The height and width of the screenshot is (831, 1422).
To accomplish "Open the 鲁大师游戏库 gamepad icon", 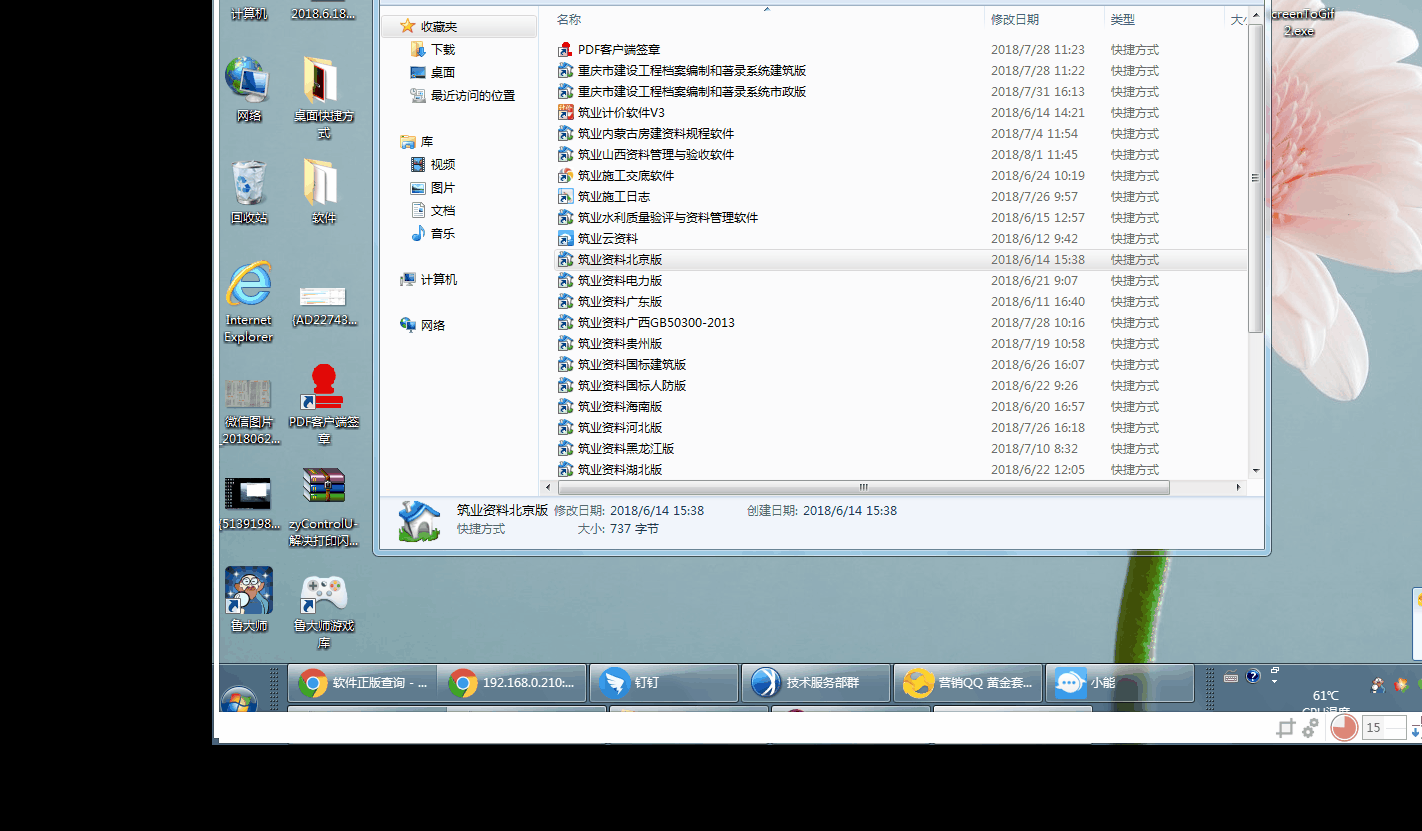I will coord(323,594).
